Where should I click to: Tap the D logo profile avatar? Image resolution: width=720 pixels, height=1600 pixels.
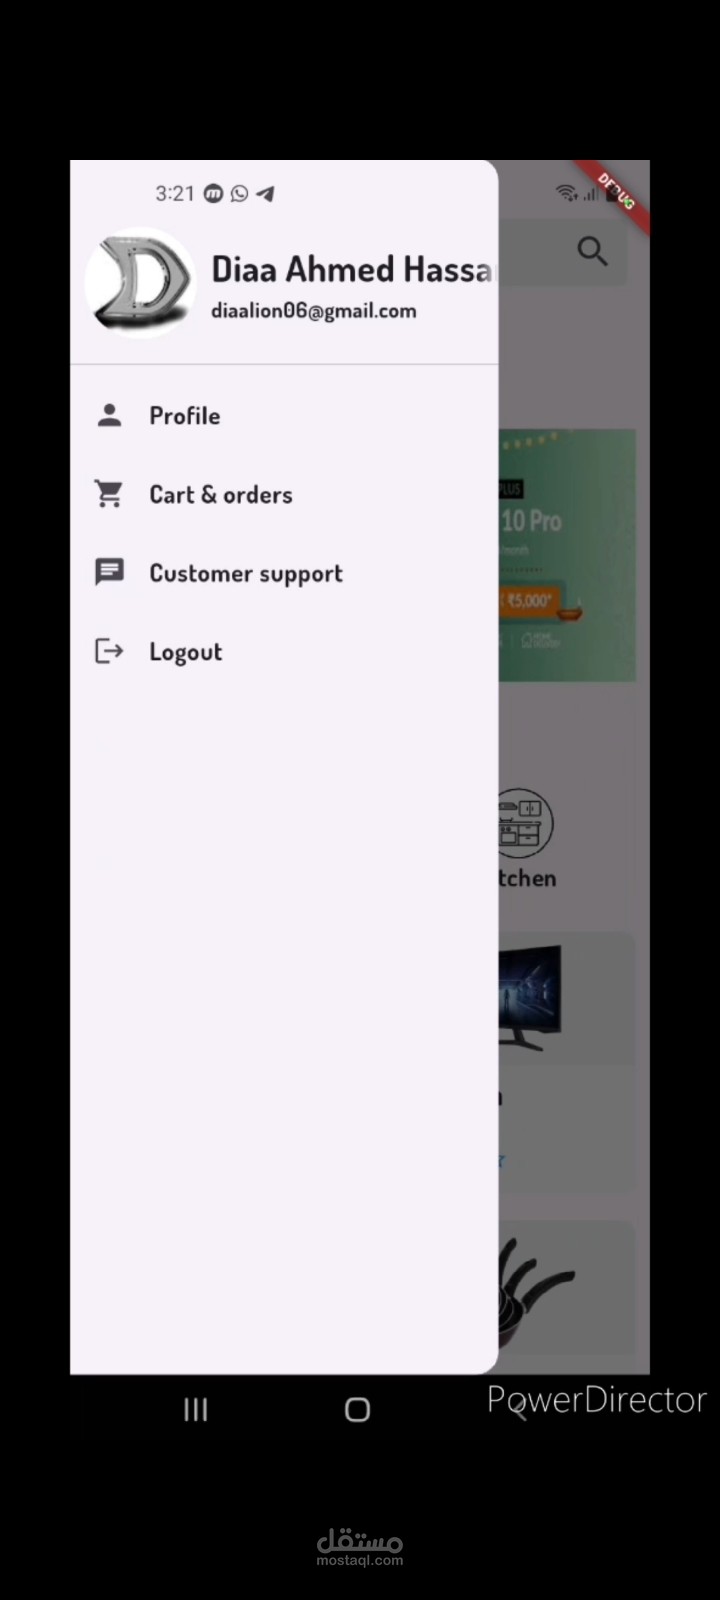[140, 283]
